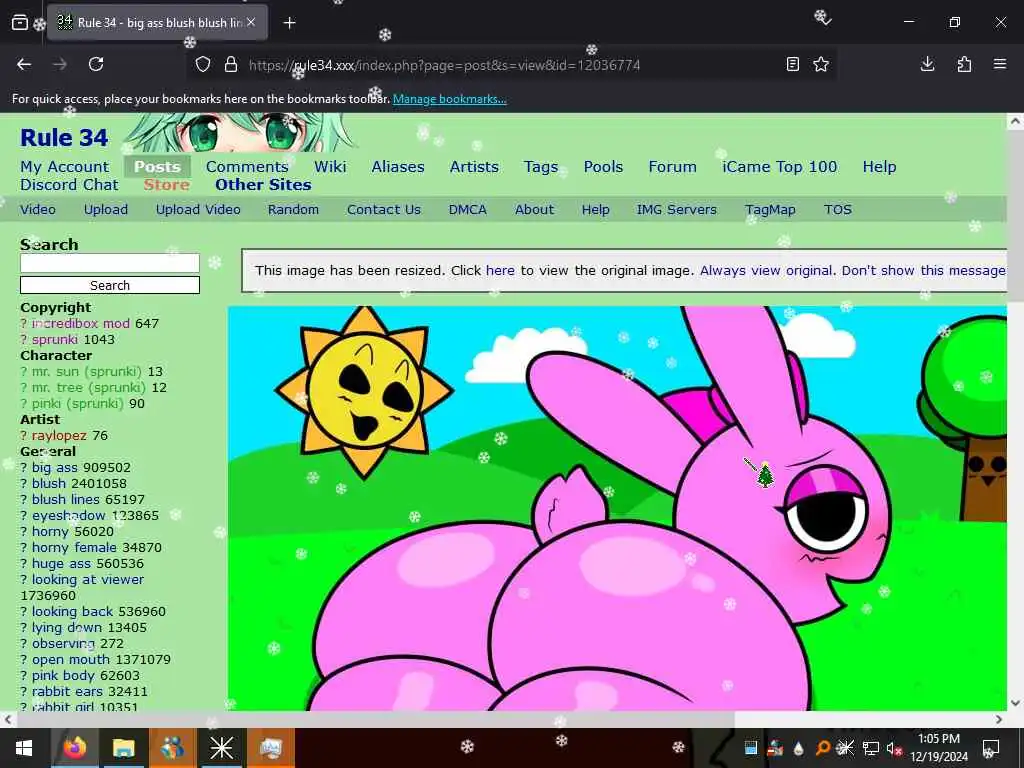This screenshot has height=768, width=1024.
Task: Open Aliases in the navigation
Action: 398,167
